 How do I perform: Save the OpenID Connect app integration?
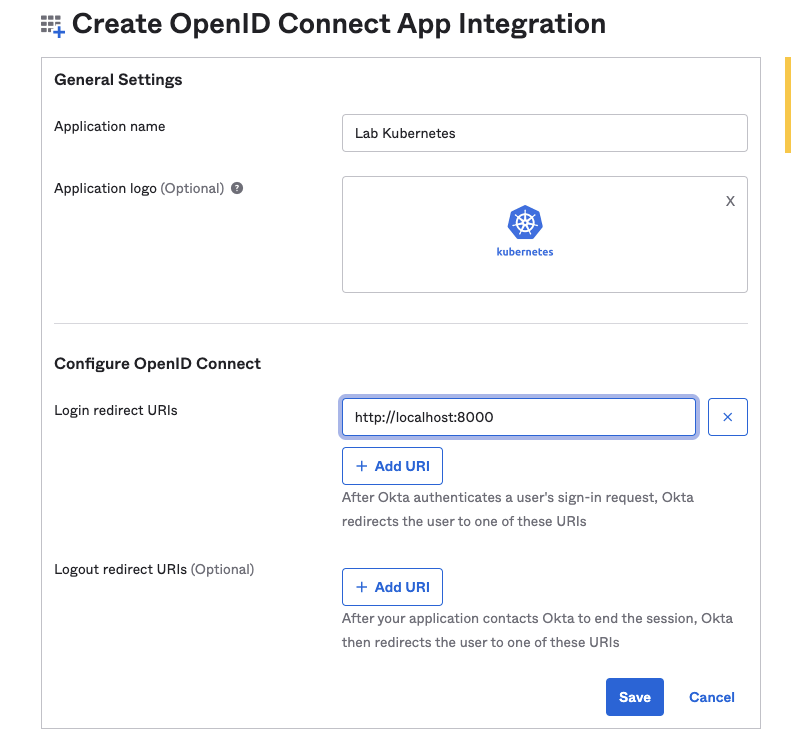click(x=634, y=697)
